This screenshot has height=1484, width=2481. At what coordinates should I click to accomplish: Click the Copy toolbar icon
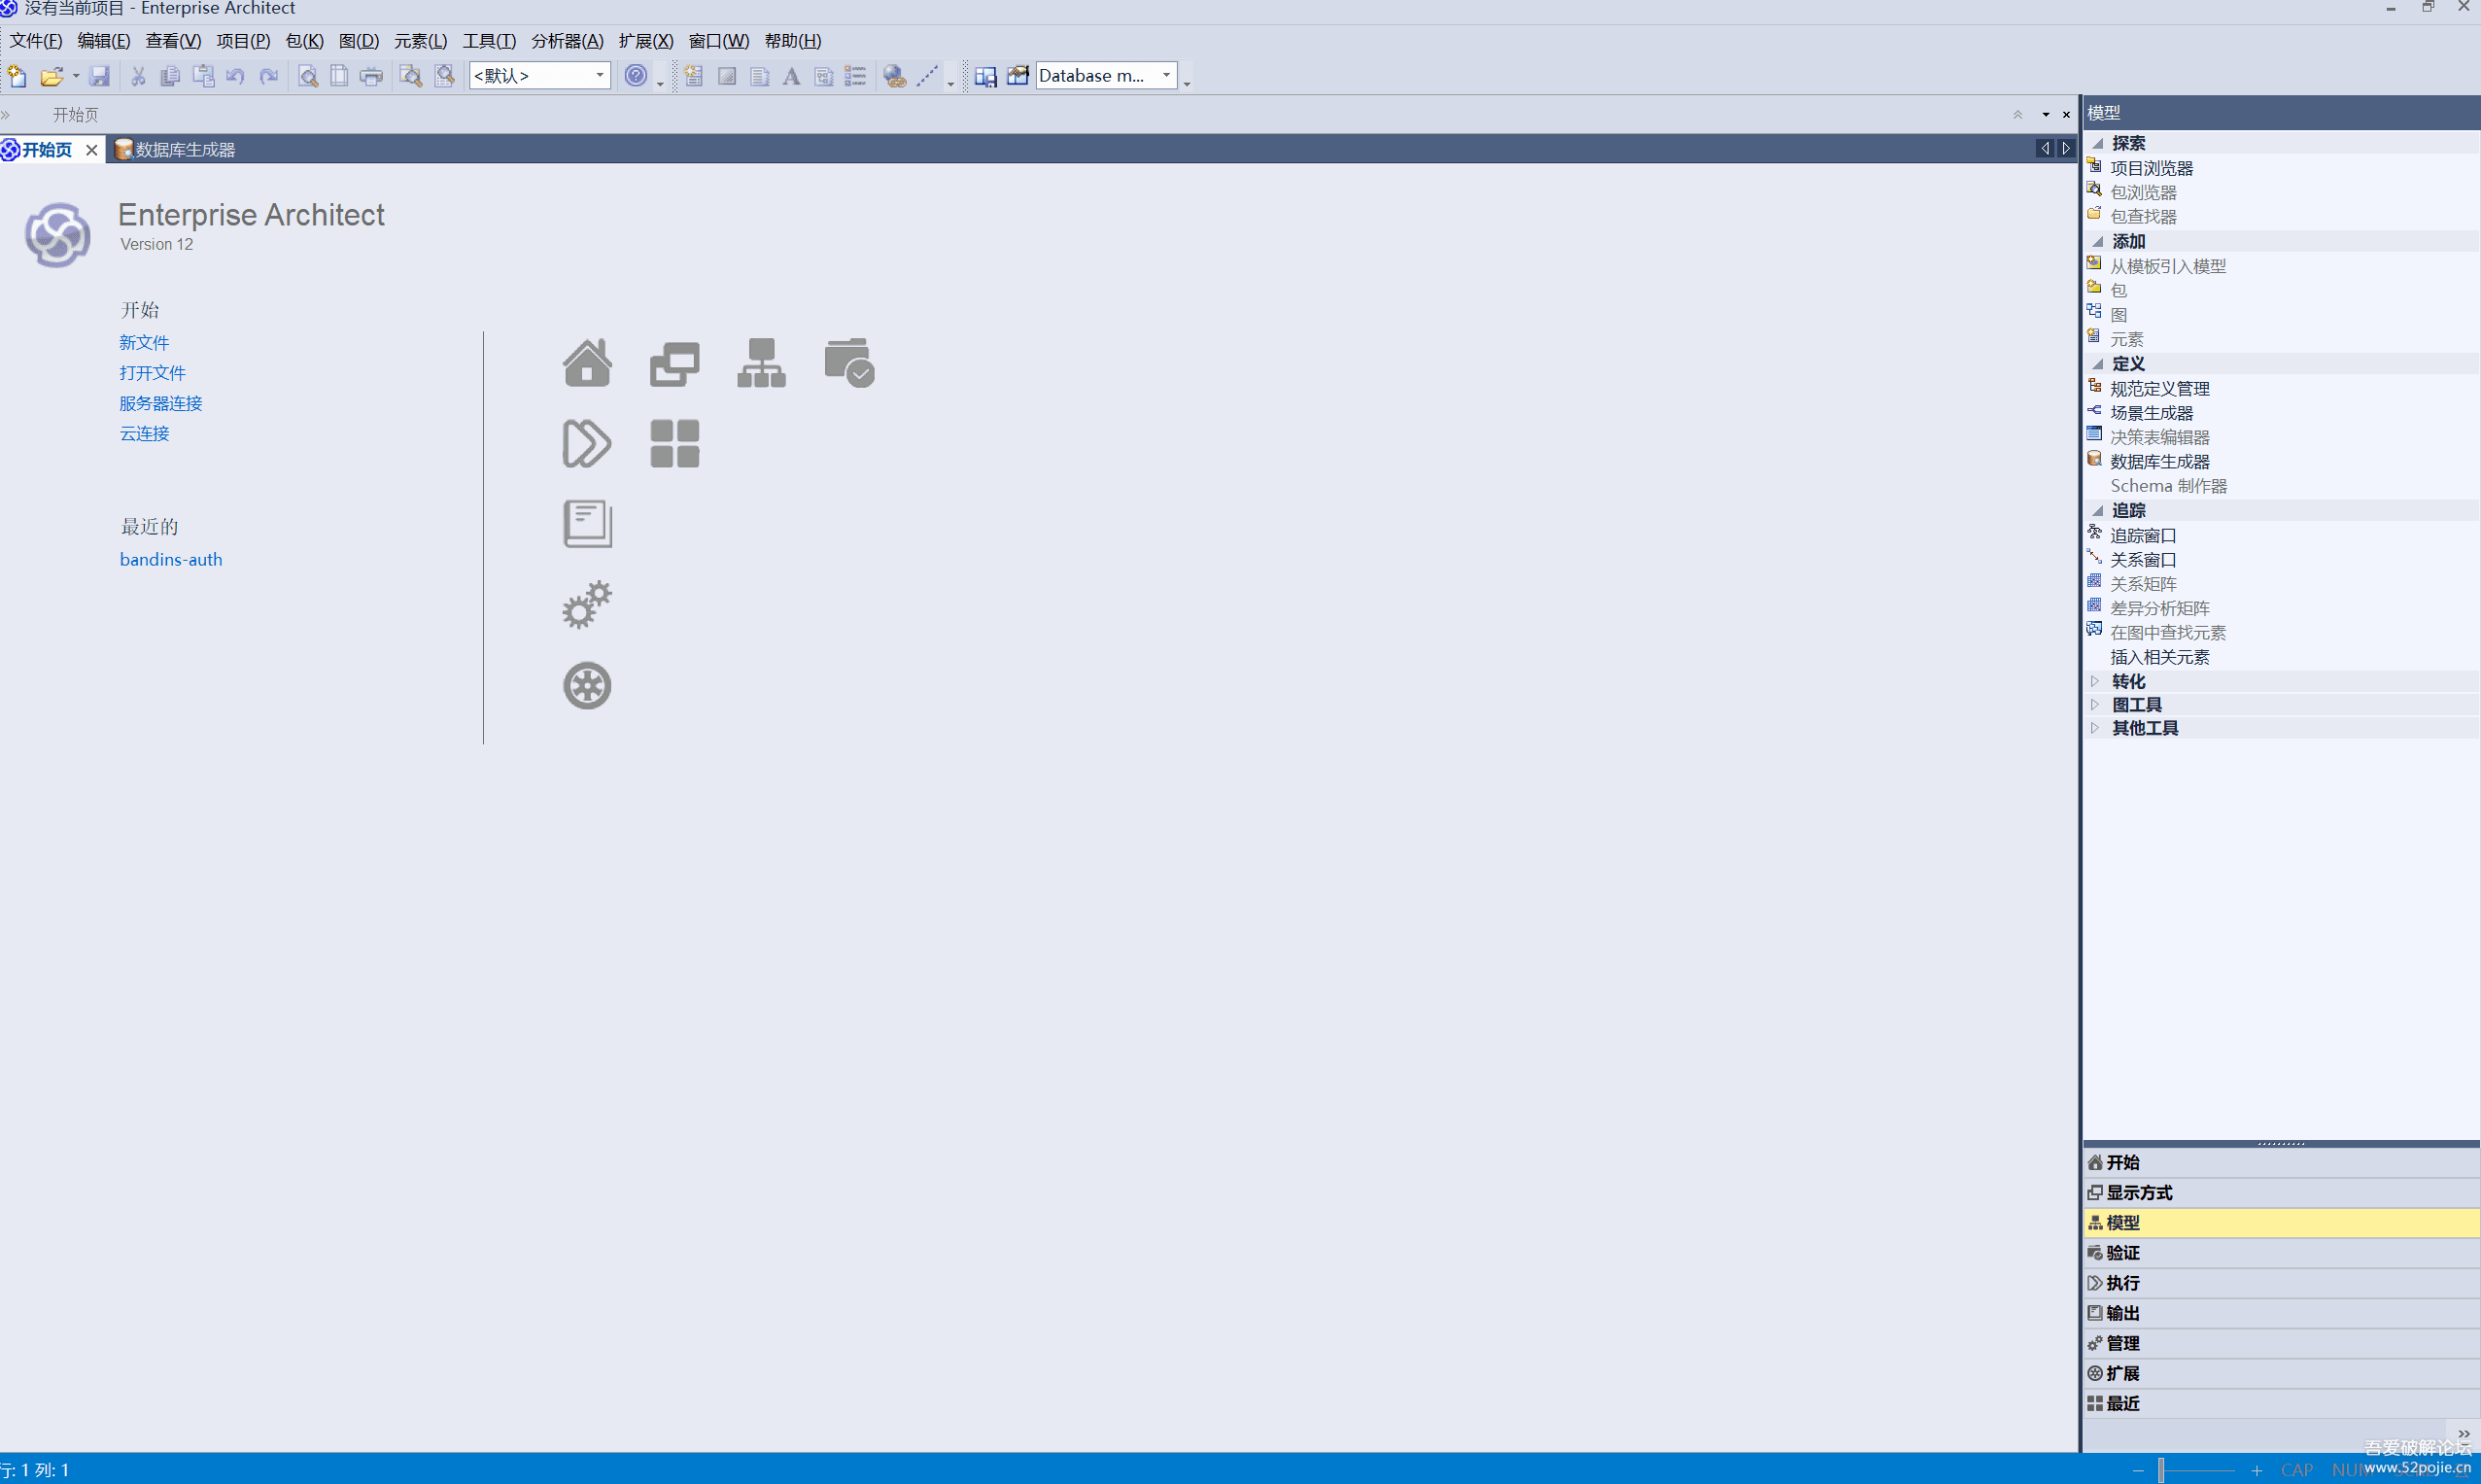[170, 76]
